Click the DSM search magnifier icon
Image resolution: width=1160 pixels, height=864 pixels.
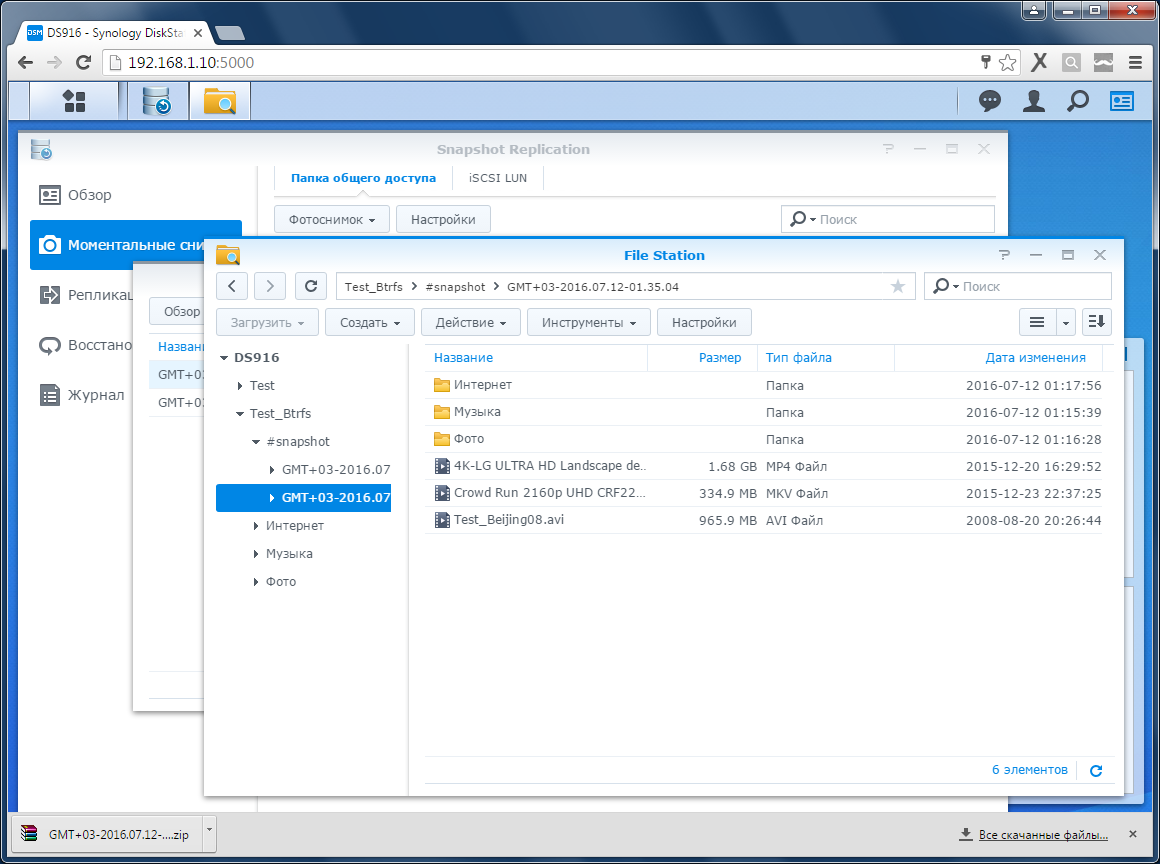tap(1077, 101)
